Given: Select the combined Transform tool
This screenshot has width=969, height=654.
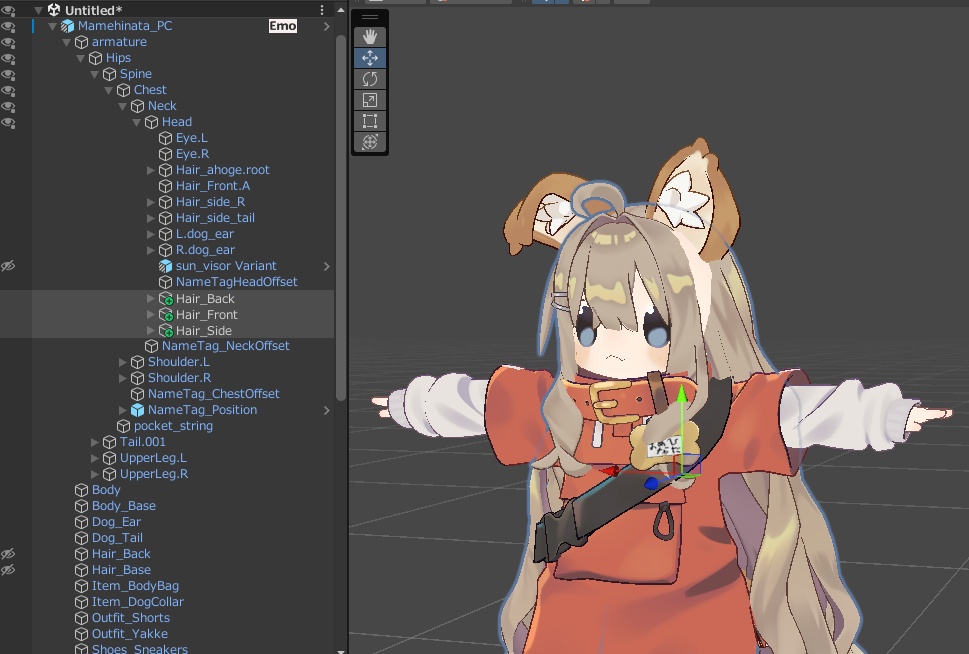Looking at the screenshot, I should coord(370,142).
